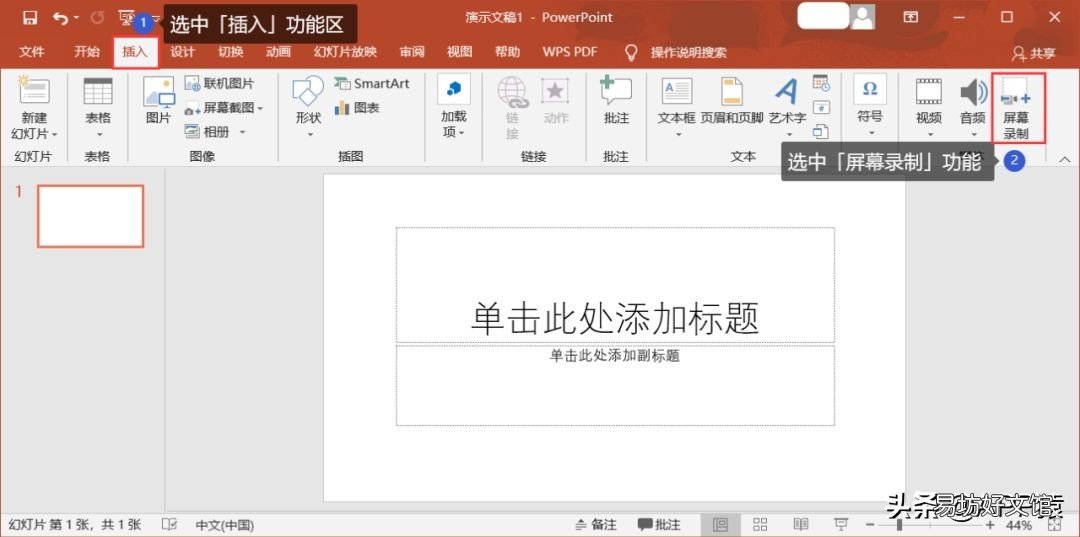Click the Photo Album (相册) tool
This screenshot has width=1080, height=537.
tap(207, 131)
